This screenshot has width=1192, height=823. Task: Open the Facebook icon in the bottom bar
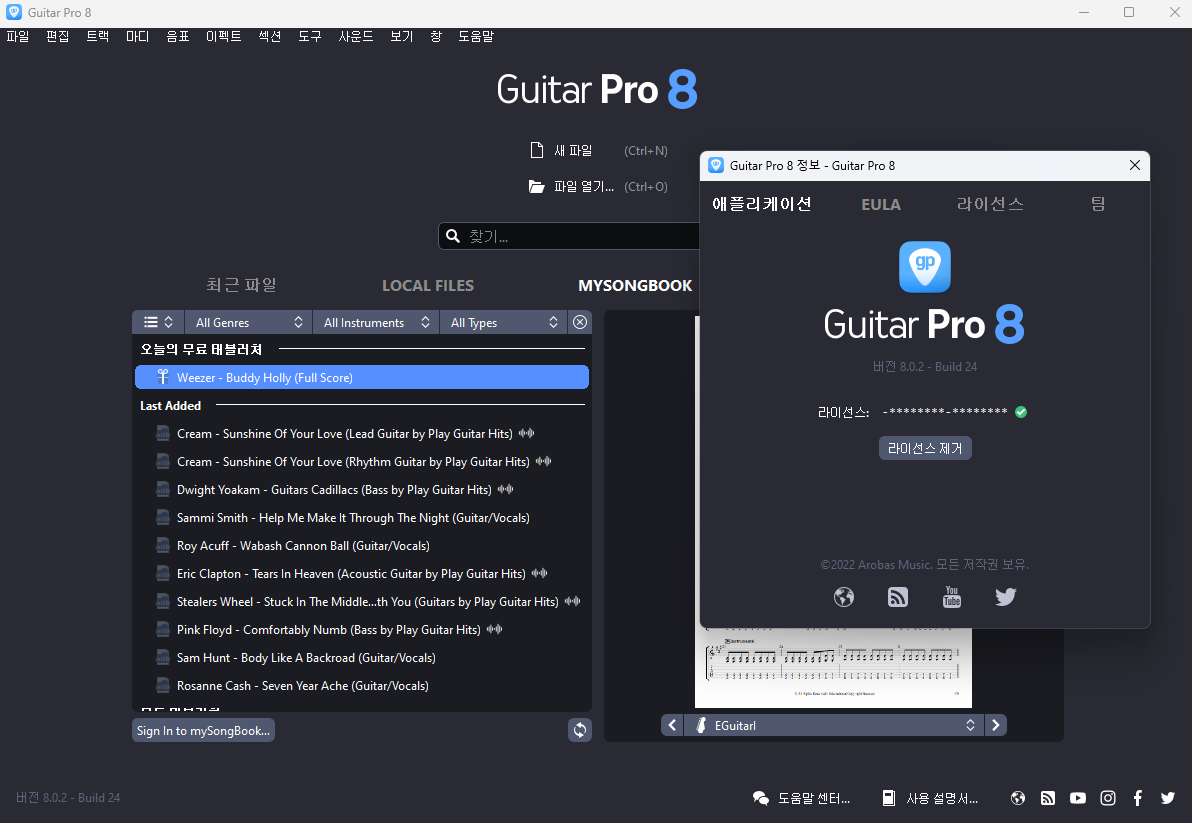coord(1138,798)
